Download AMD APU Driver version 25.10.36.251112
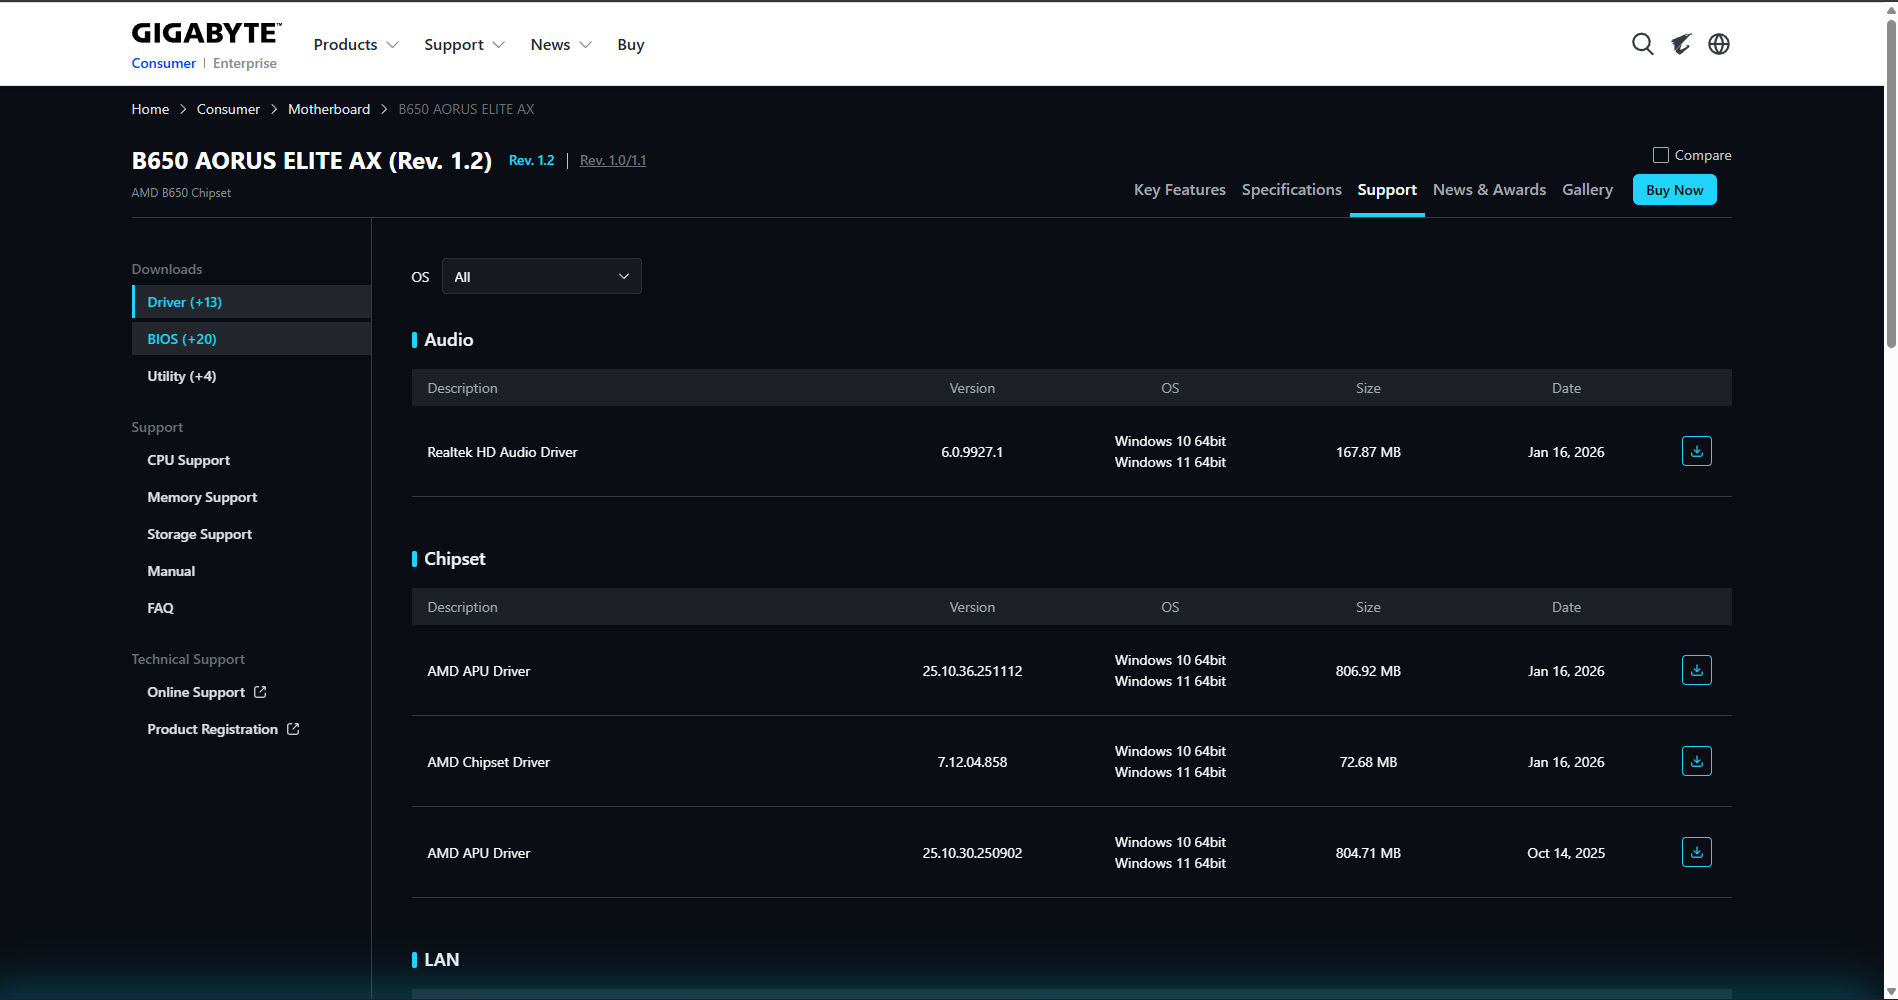This screenshot has height=1000, width=1898. pyautogui.click(x=1697, y=670)
